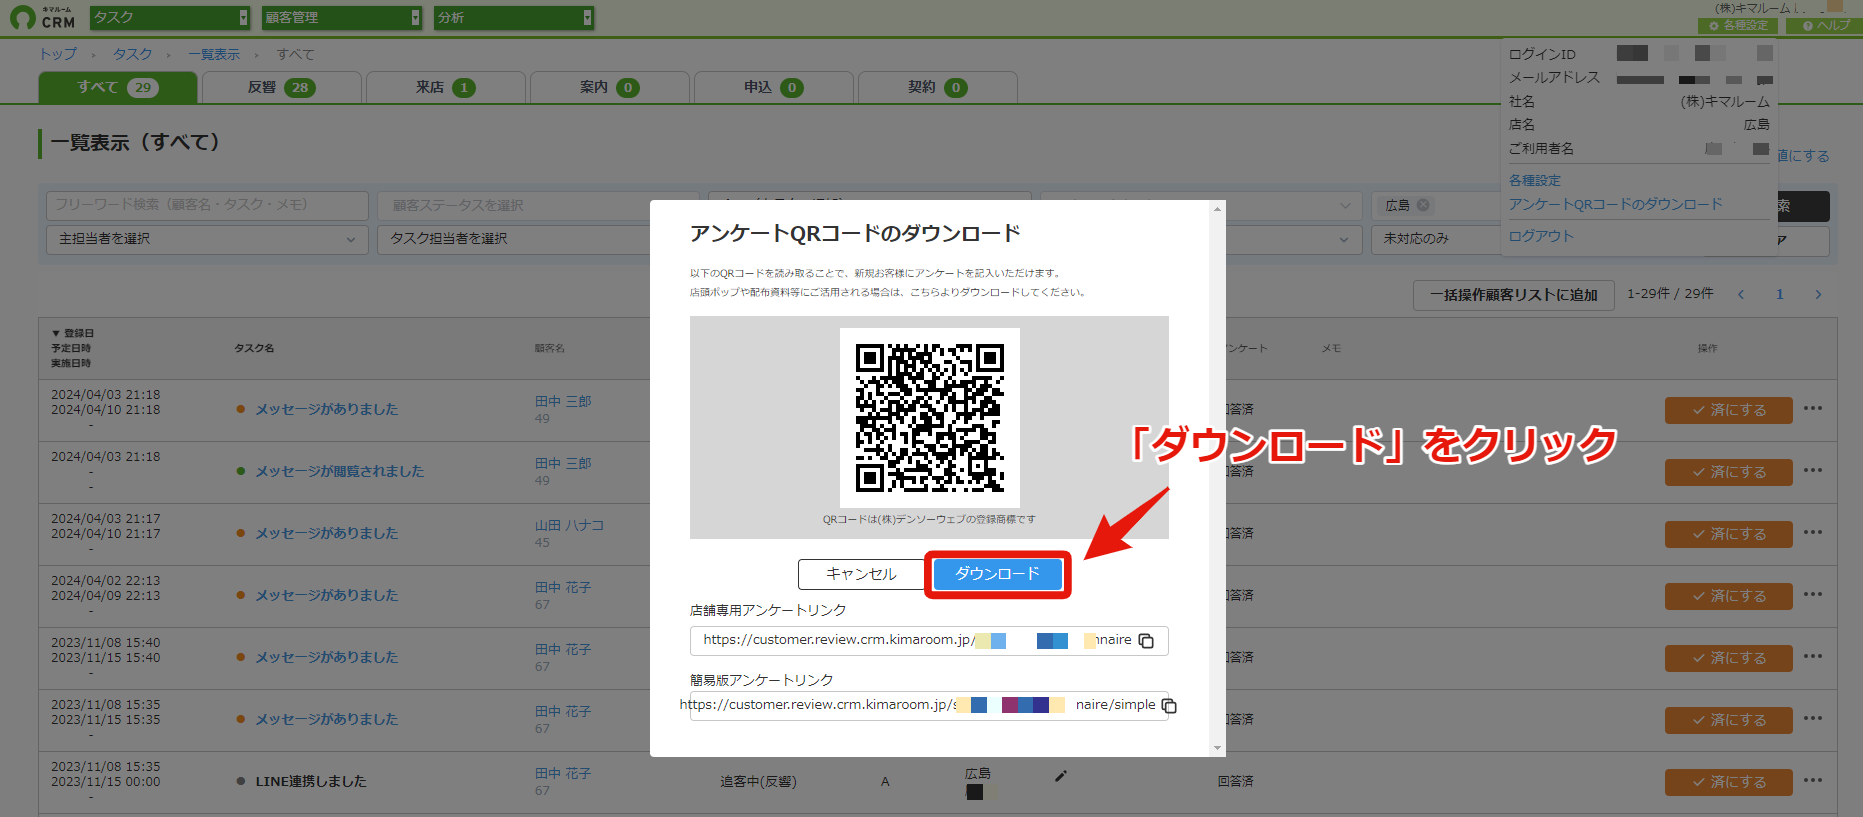The width and height of the screenshot is (1863, 817).
Task: Open the 主担当者を選択 dropdown
Action: tap(207, 239)
